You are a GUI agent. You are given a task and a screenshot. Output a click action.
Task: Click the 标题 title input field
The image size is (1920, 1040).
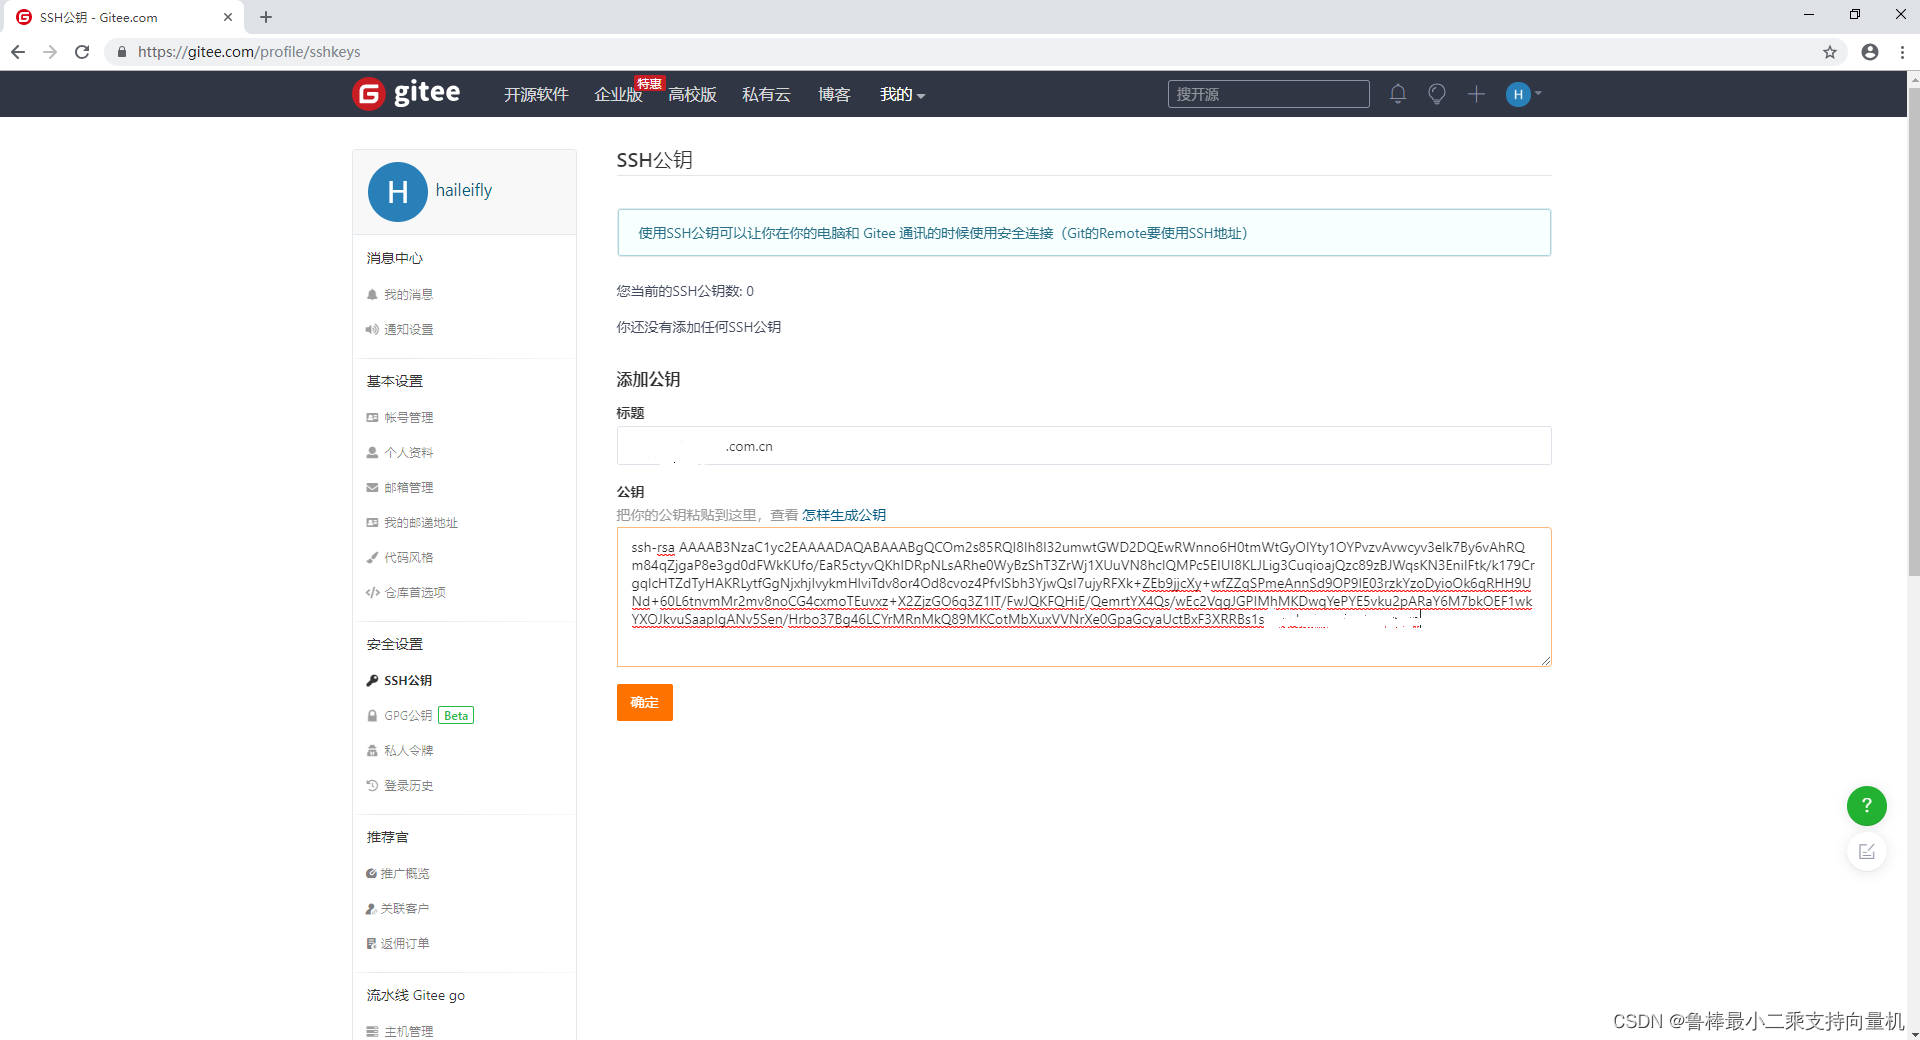pos(1084,446)
